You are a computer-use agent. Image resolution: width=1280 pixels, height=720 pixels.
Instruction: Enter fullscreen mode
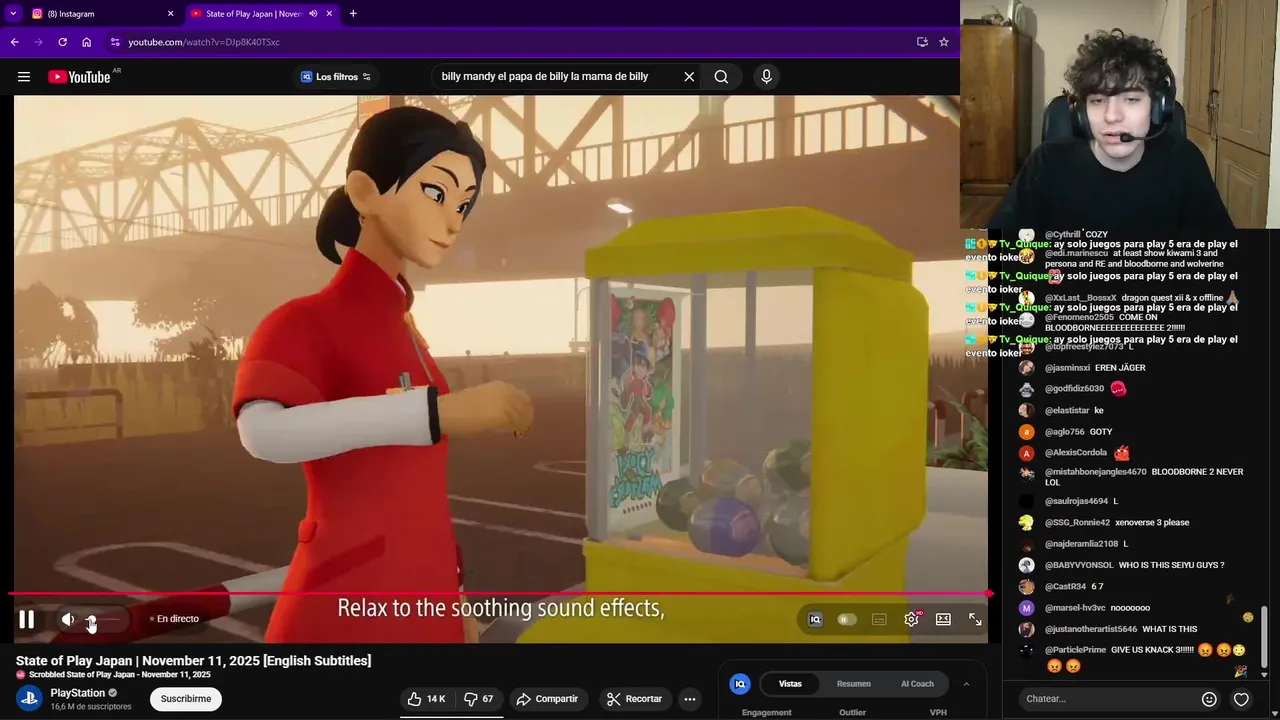click(975, 620)
